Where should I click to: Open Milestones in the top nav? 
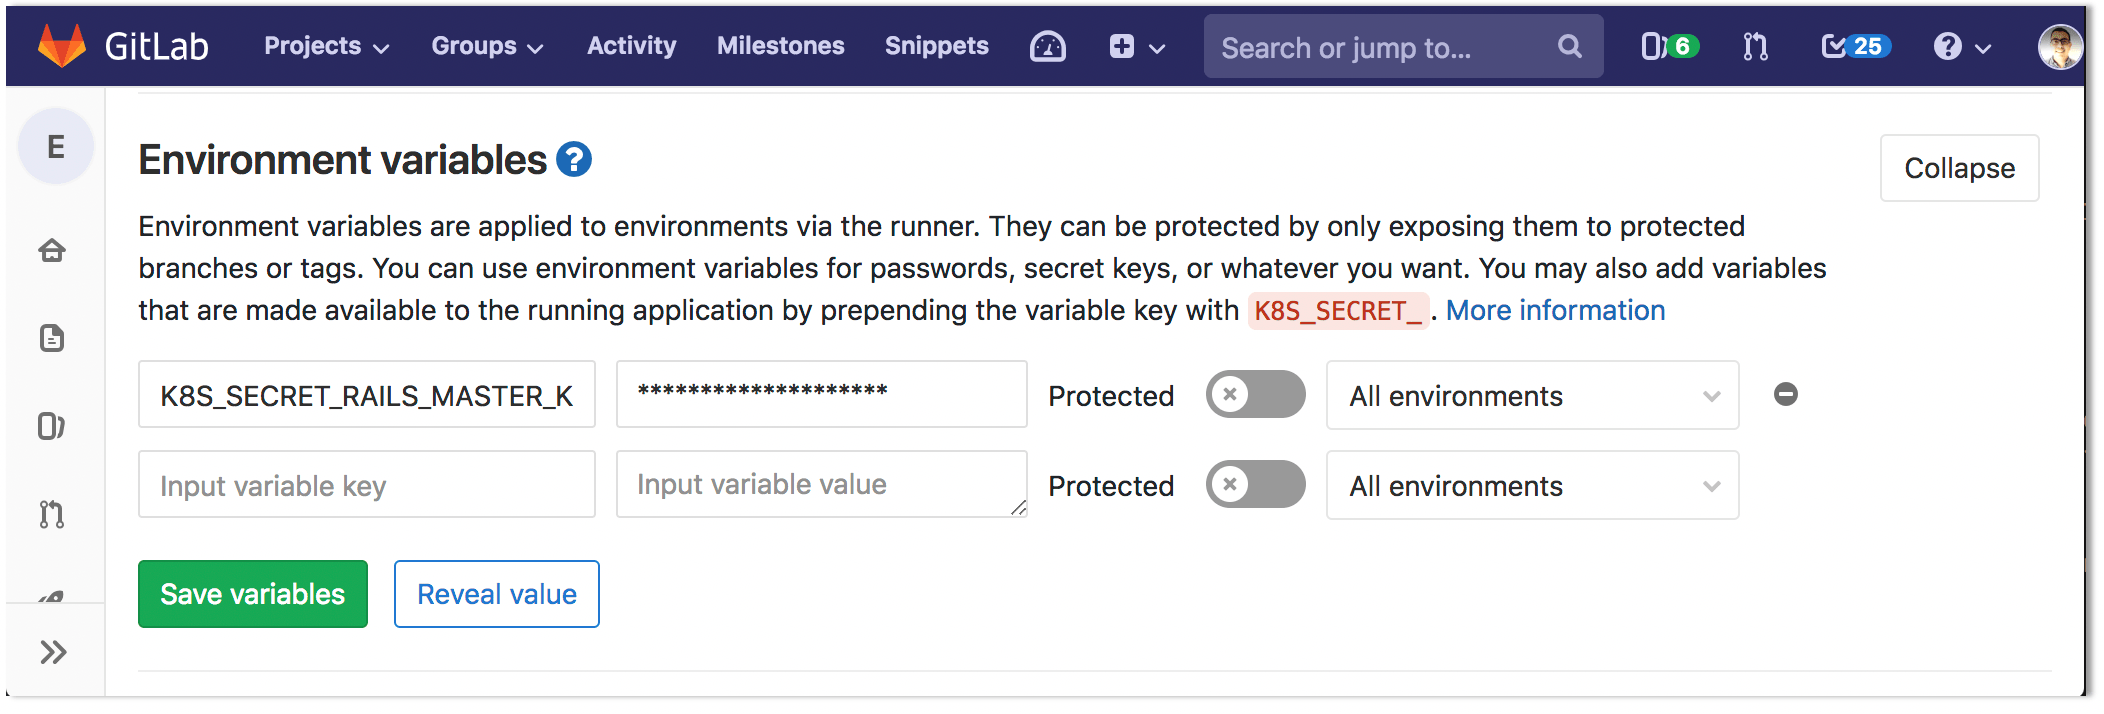780,46
